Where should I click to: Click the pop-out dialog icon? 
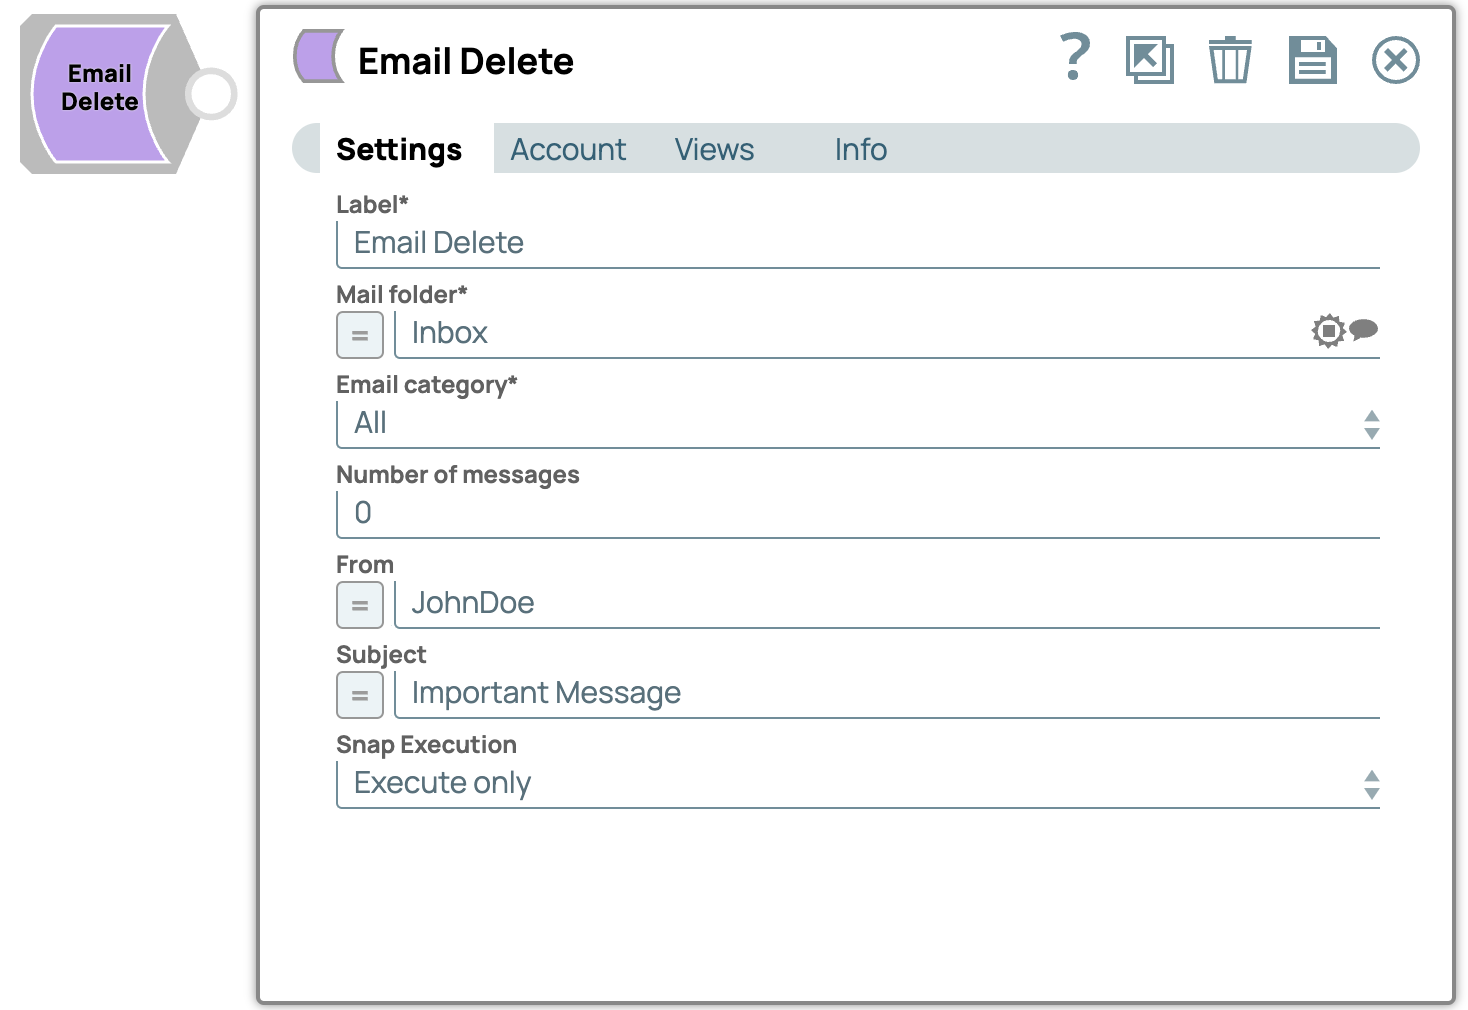point(1149,60)
